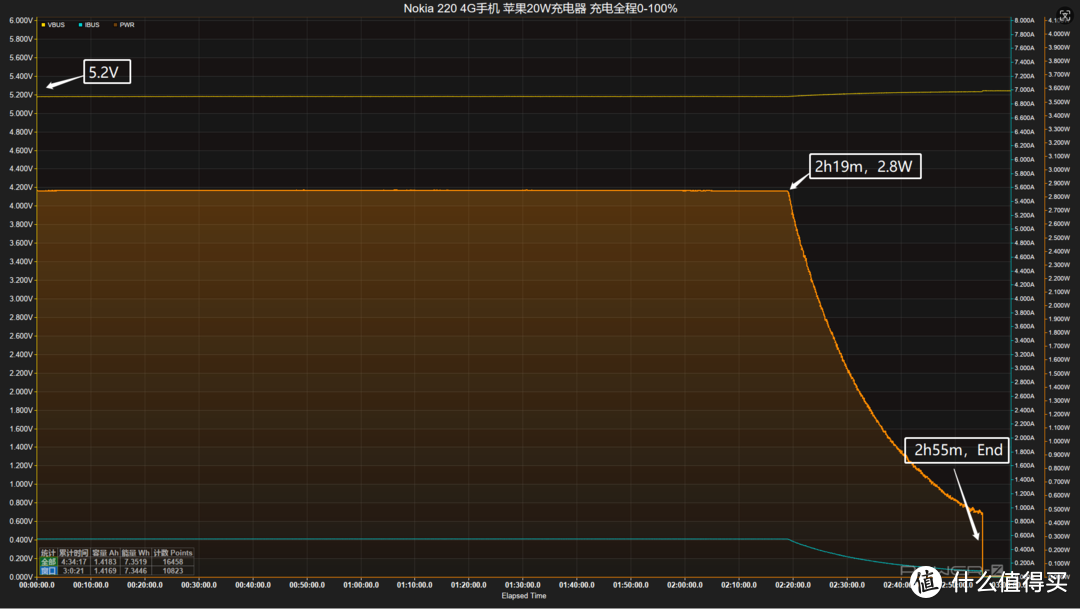The width and height of the screenshot is (1080, 609).
Task: Click the 2.800W power axis label
Action: 1059,197
